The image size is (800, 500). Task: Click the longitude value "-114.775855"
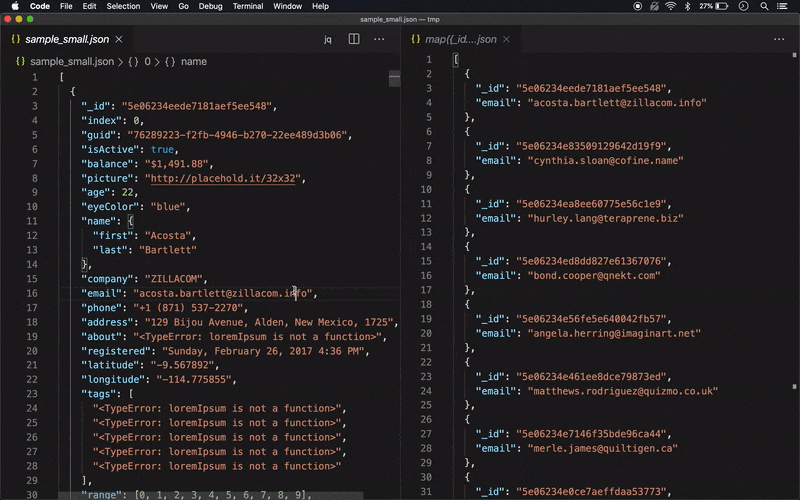pyautogui.click(x=194, y=380)
